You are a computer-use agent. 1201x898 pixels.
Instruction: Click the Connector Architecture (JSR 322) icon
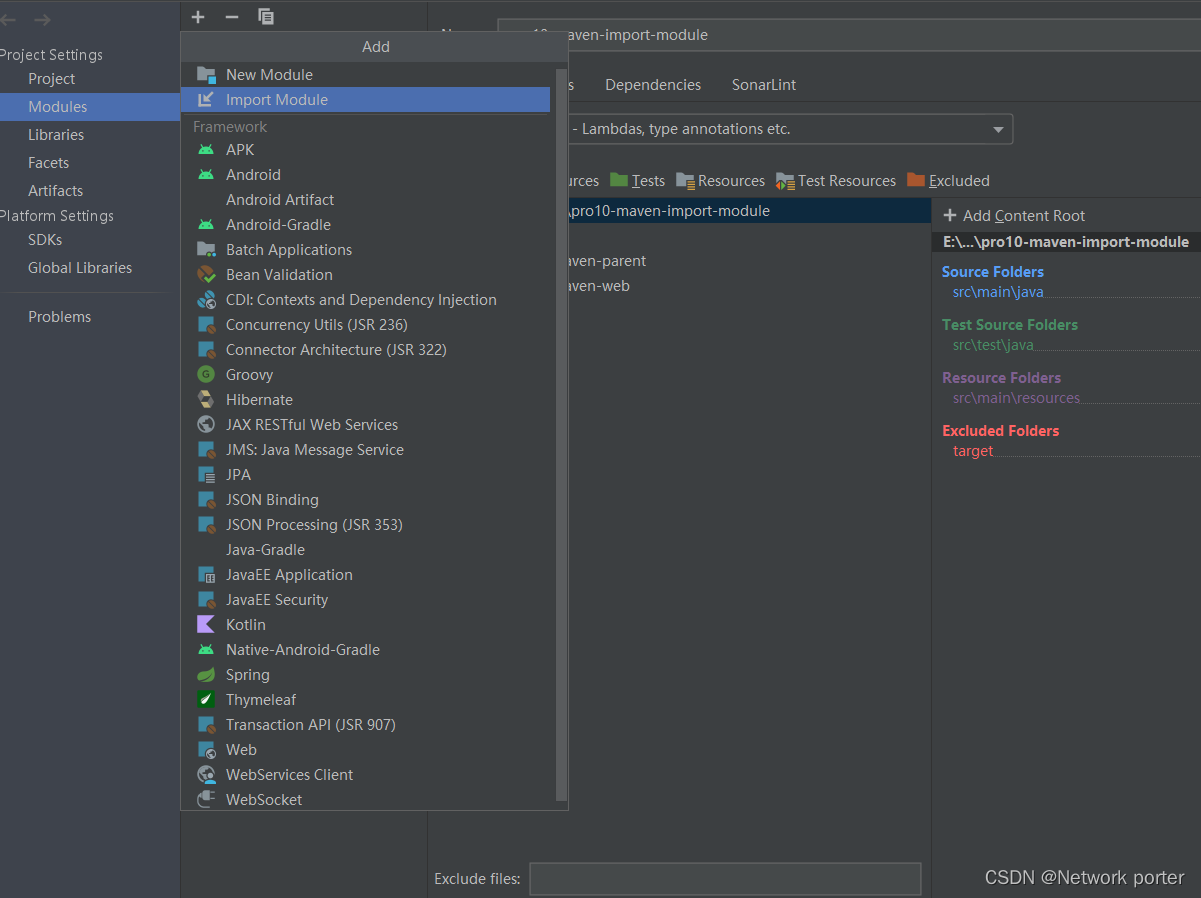click(x=206, y=350)
